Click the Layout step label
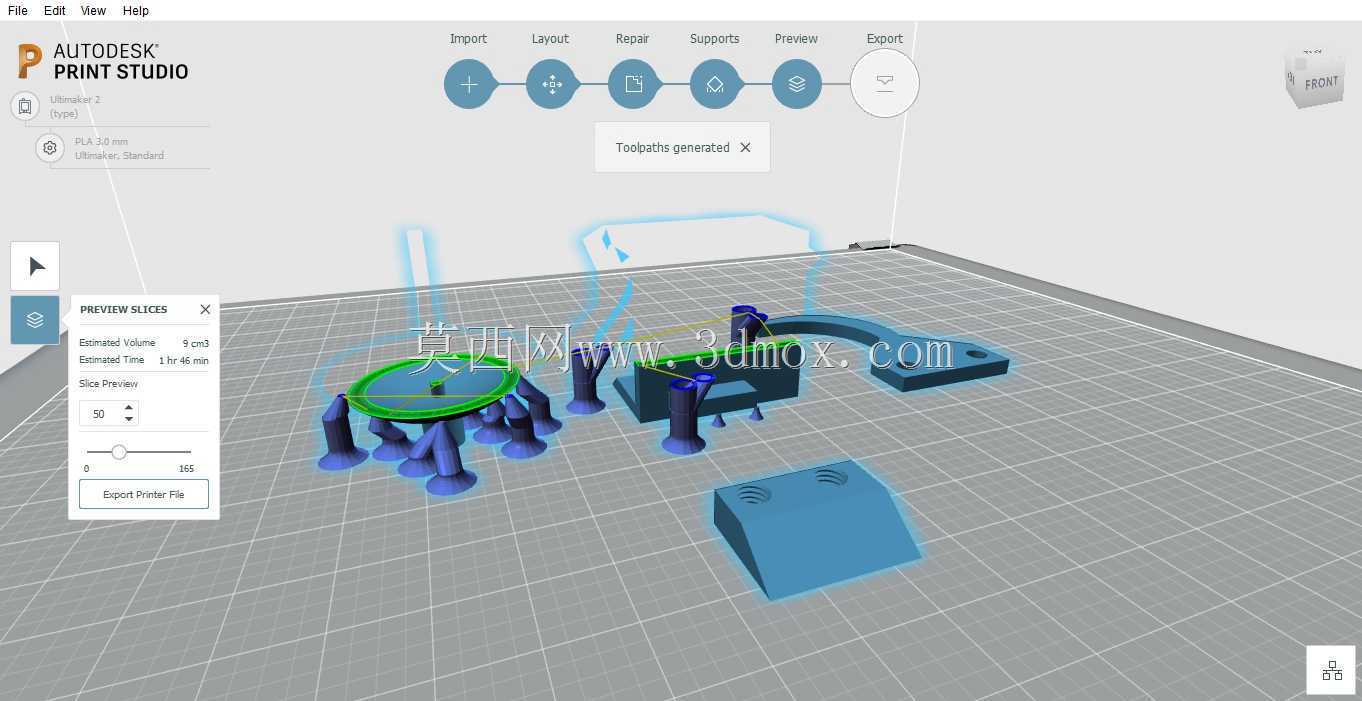The image size is (1362, 701). tap(550, 39)
